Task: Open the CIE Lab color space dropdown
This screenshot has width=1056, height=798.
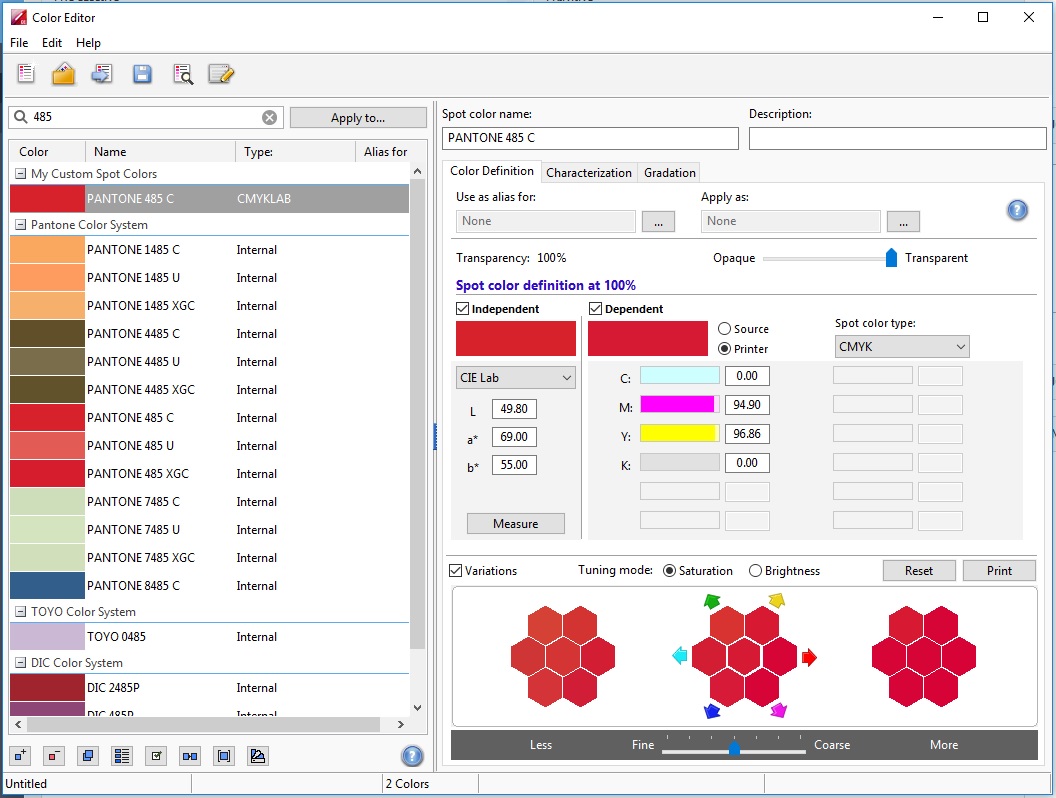Action: click(516, 378)
